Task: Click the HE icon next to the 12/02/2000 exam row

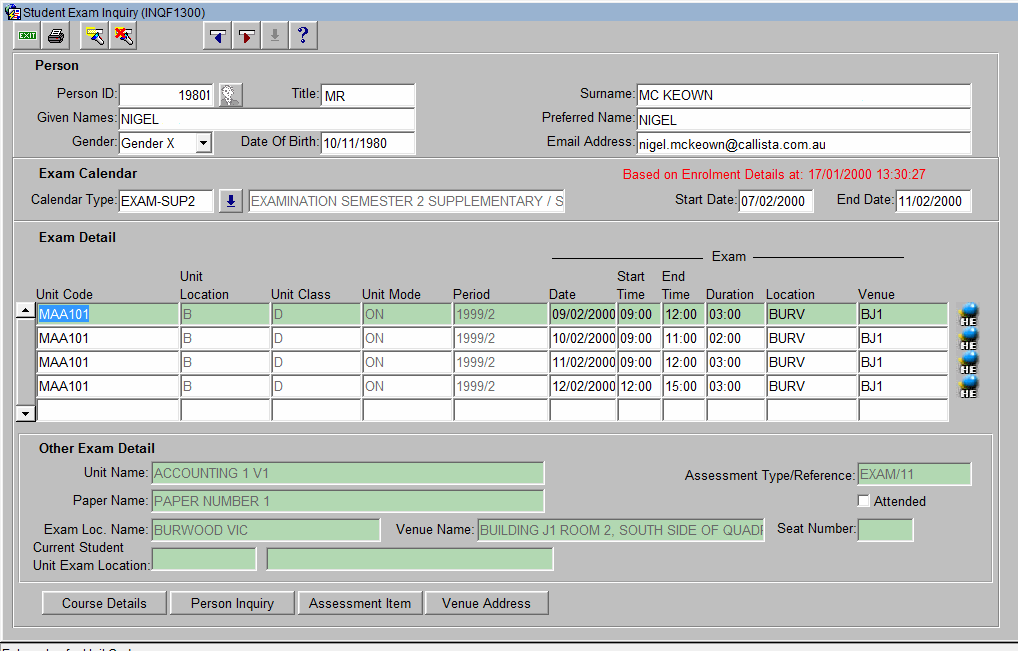Action: click(x=966, y=386)
